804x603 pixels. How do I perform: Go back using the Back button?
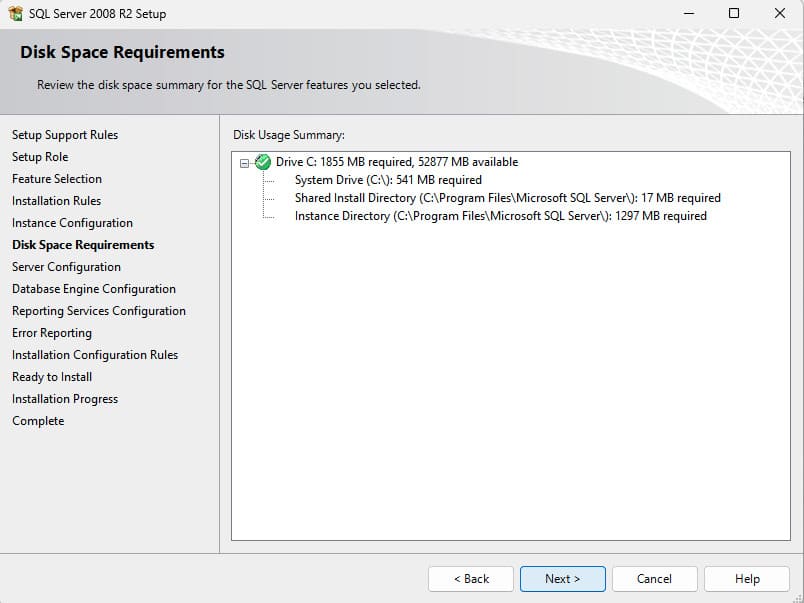coord(471,579)
